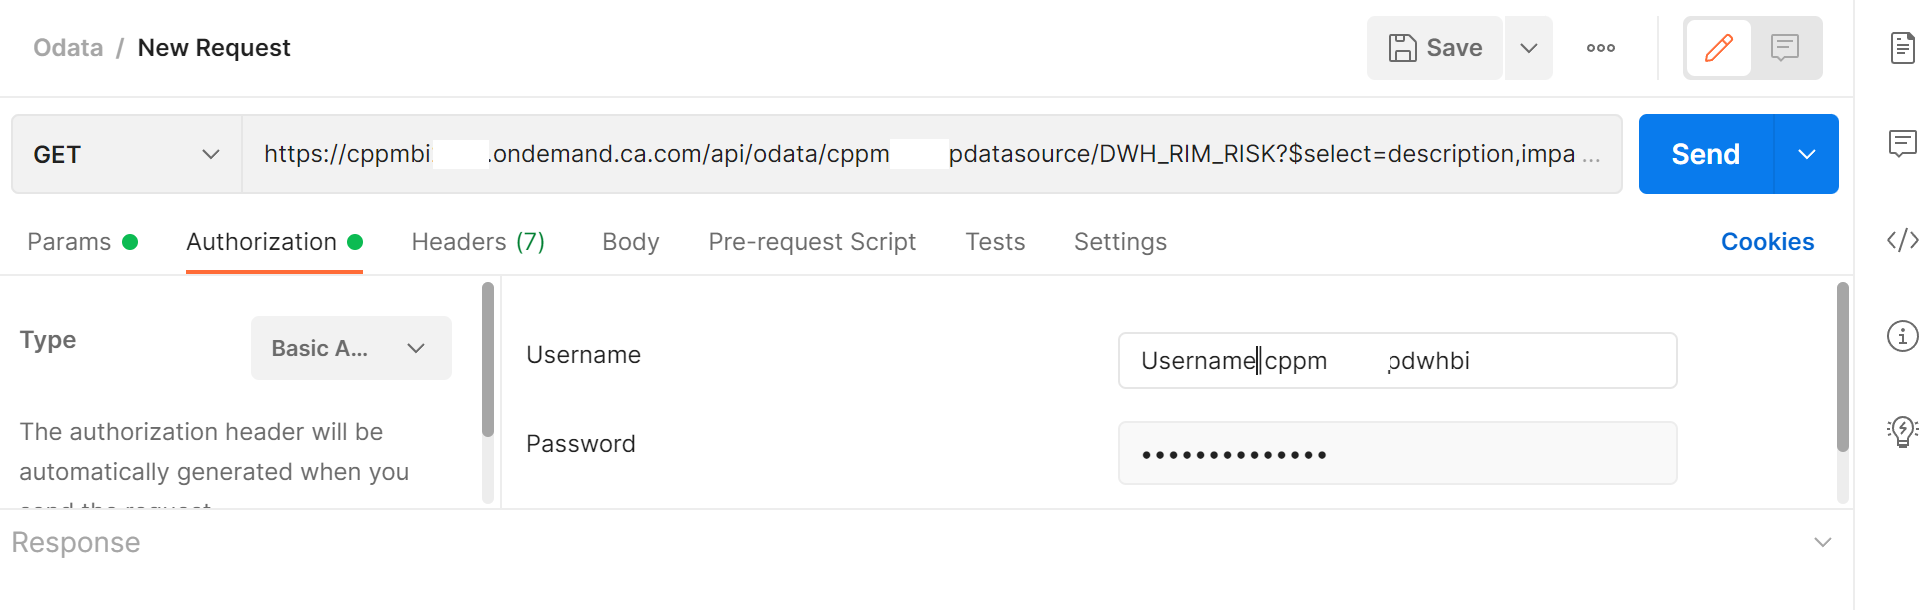Open the GET method dropdown
Image resolution: width=1922 pixels, height=610 pixels.
[126, 154]
